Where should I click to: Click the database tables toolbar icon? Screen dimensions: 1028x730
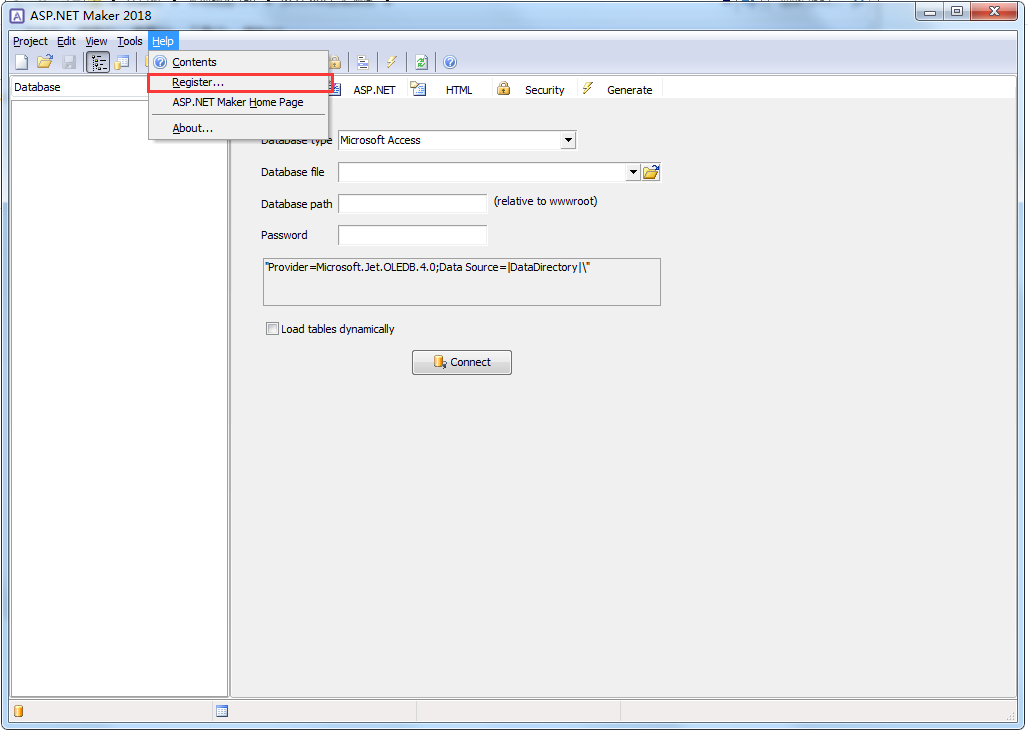click(x=122, y=62)
